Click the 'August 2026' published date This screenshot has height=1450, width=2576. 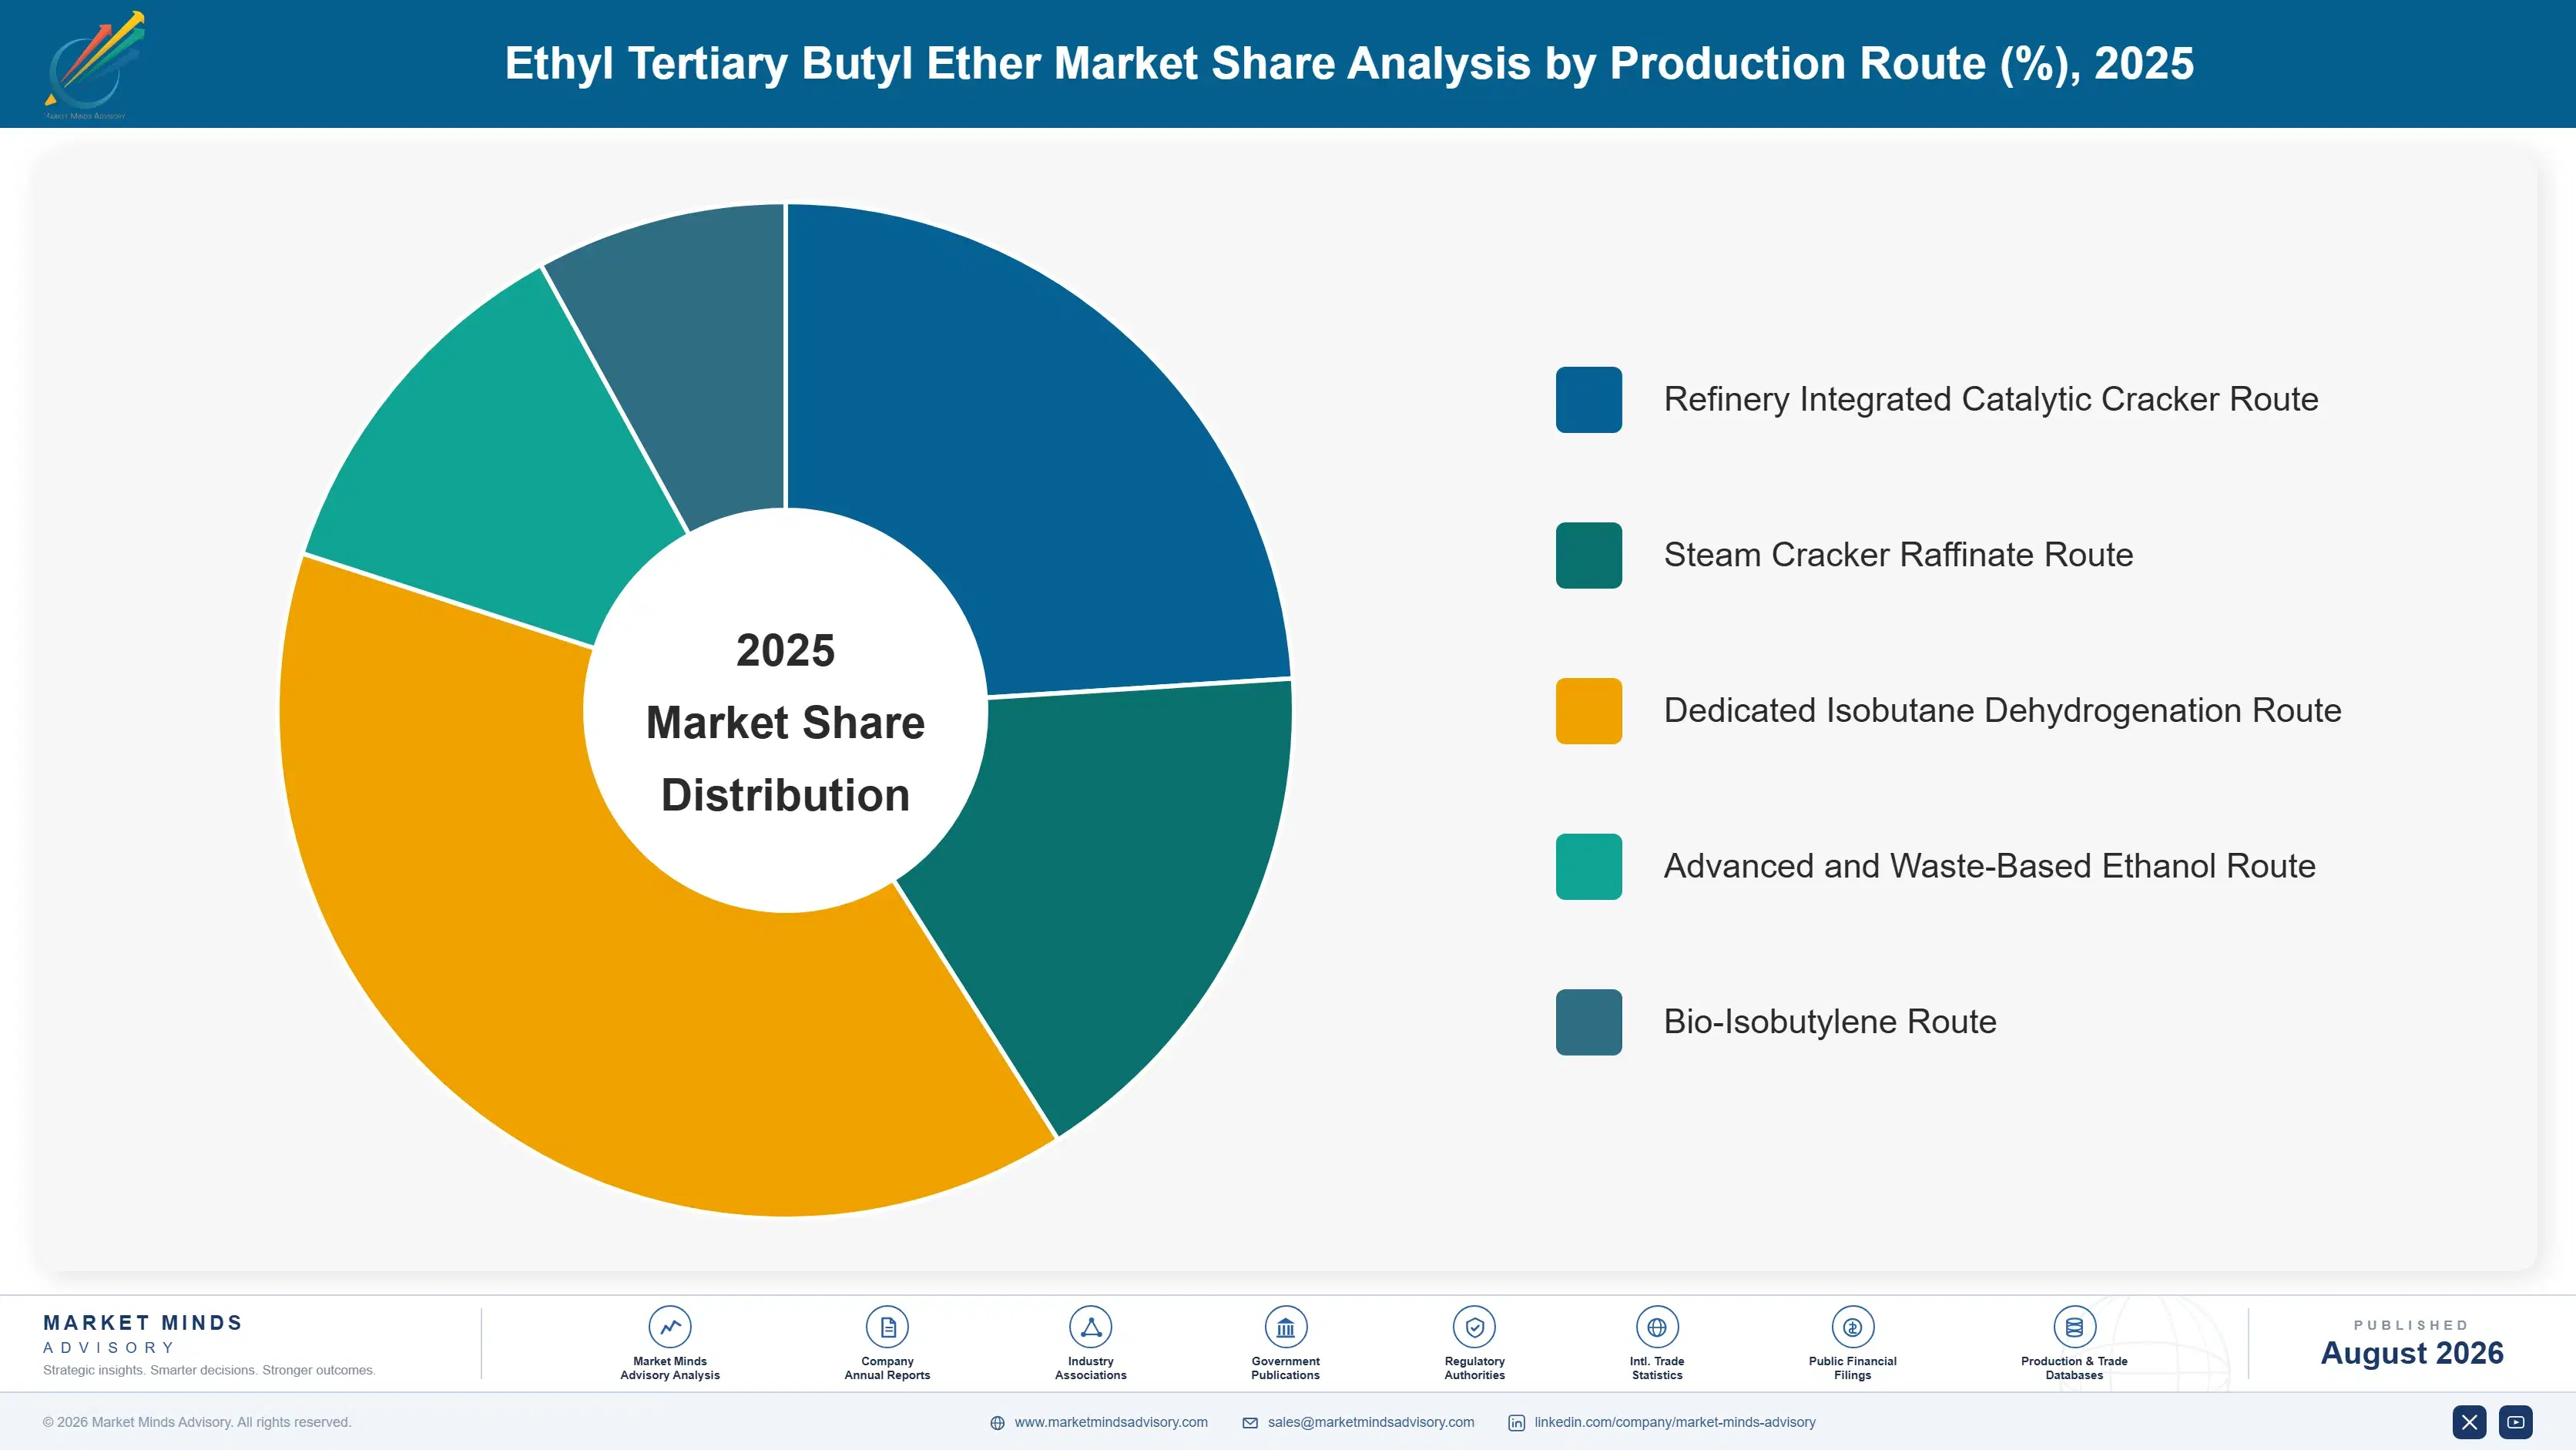tap(2411, 1353)
